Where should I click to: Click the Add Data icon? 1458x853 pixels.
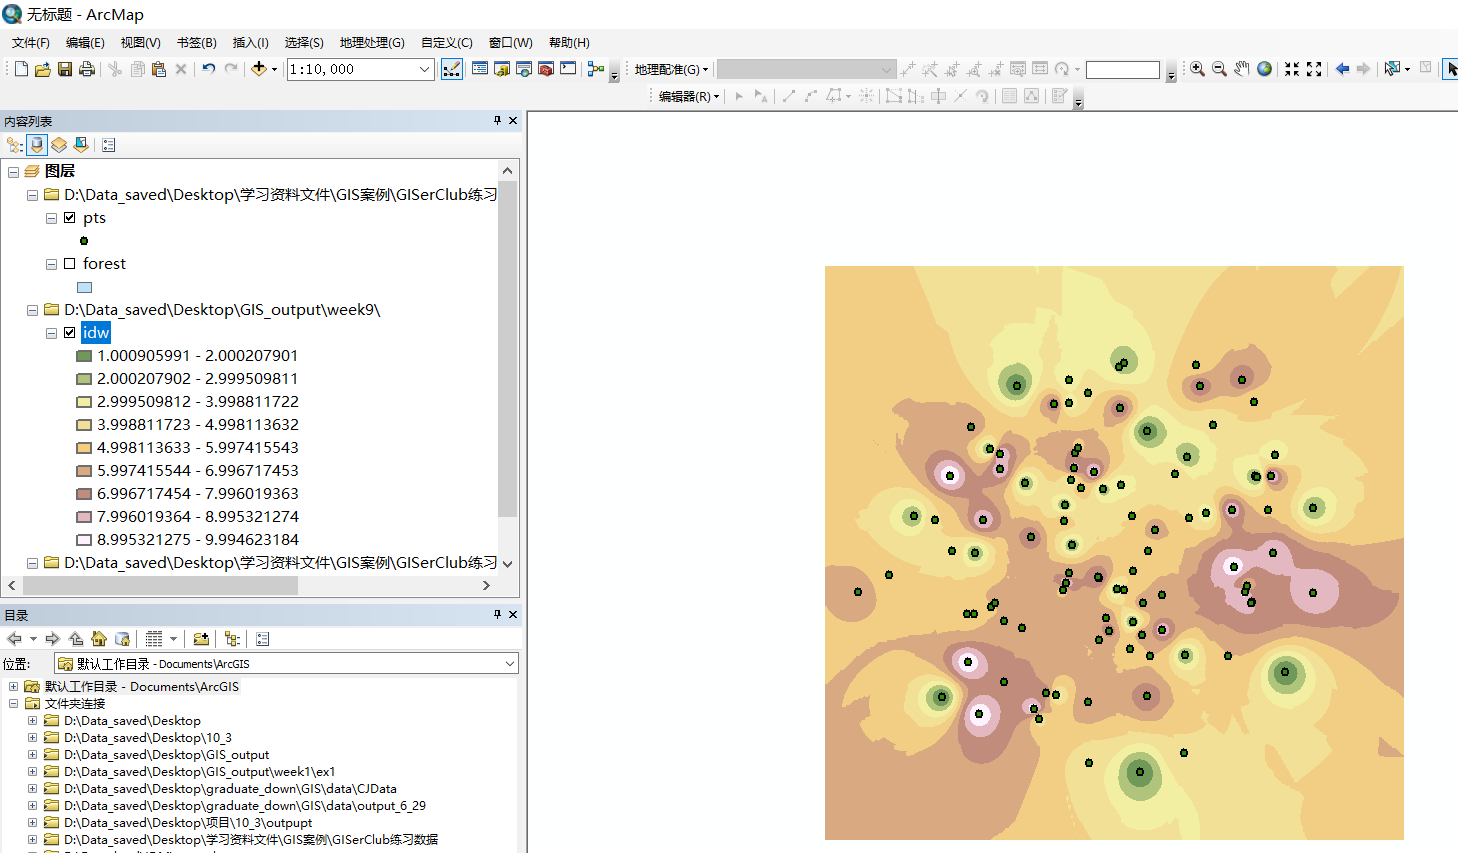pos(258,69)
